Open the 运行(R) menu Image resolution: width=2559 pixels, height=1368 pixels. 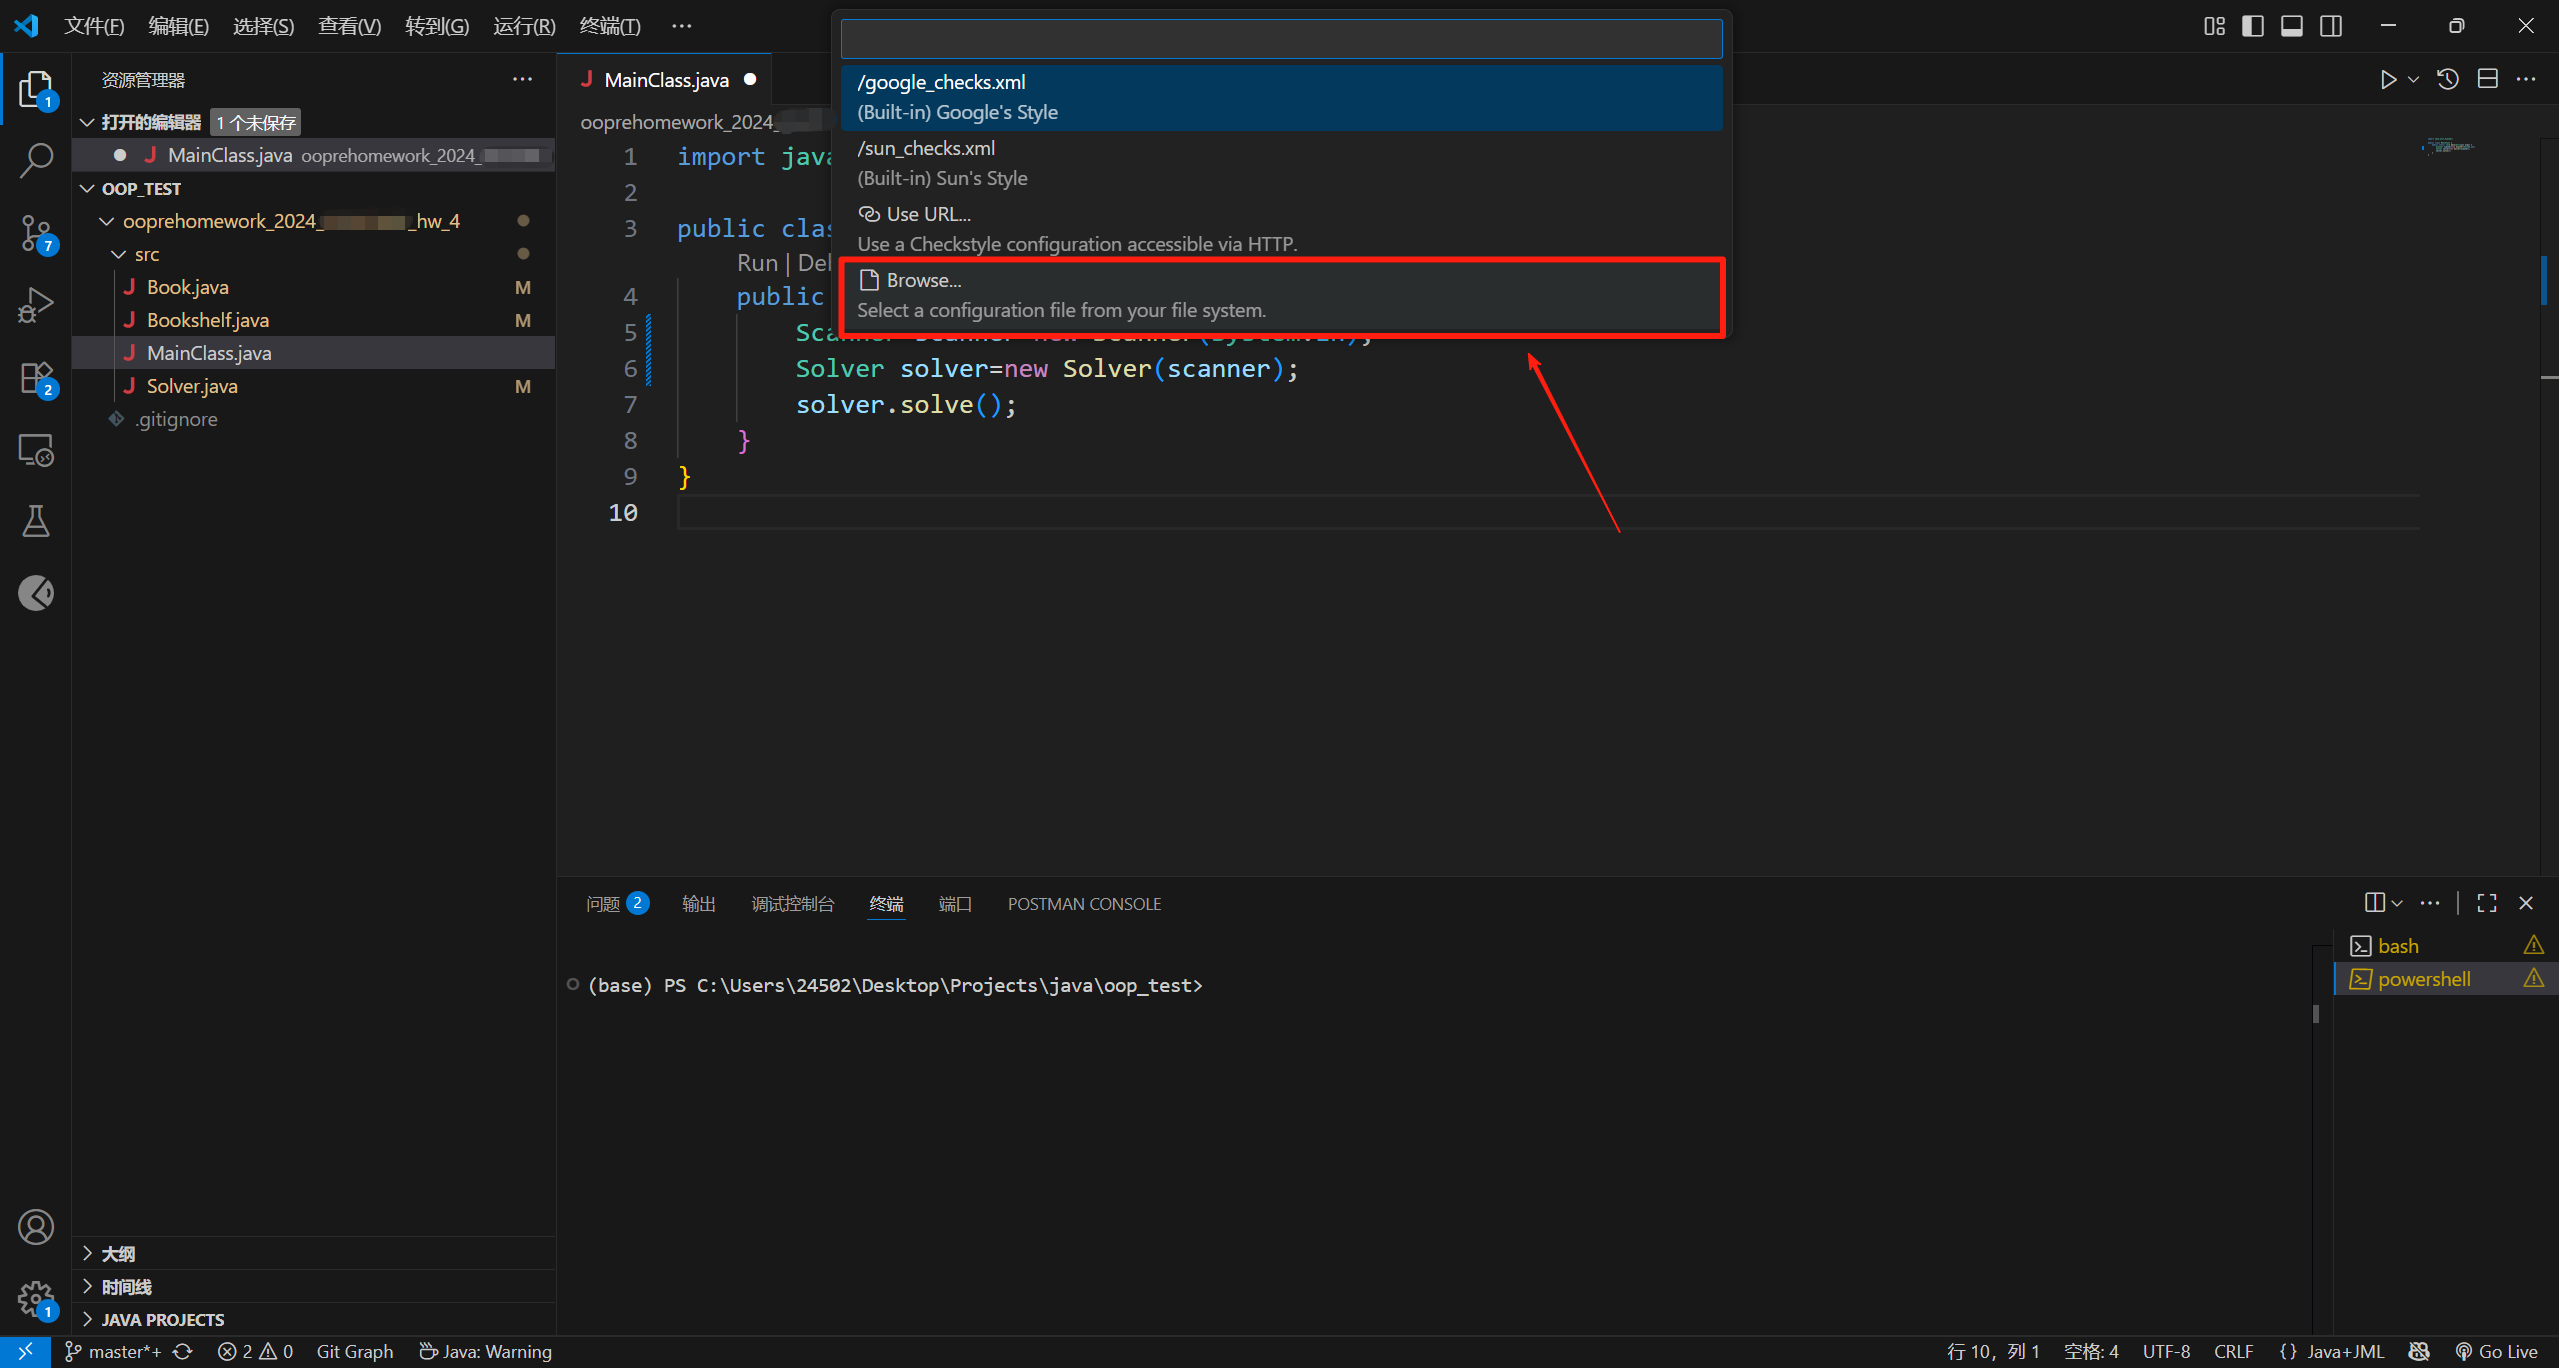click(524, 26)
